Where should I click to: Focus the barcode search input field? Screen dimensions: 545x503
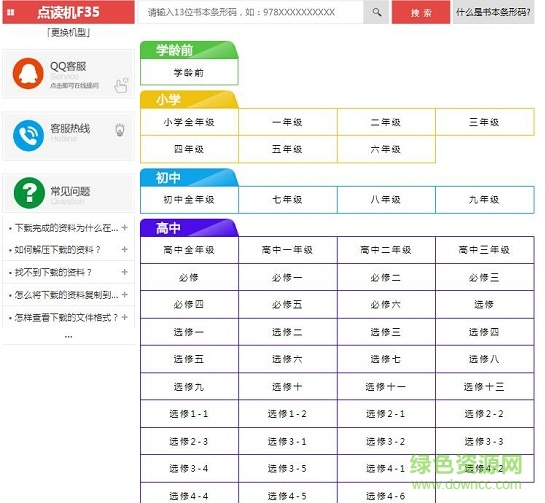[251, 13]
